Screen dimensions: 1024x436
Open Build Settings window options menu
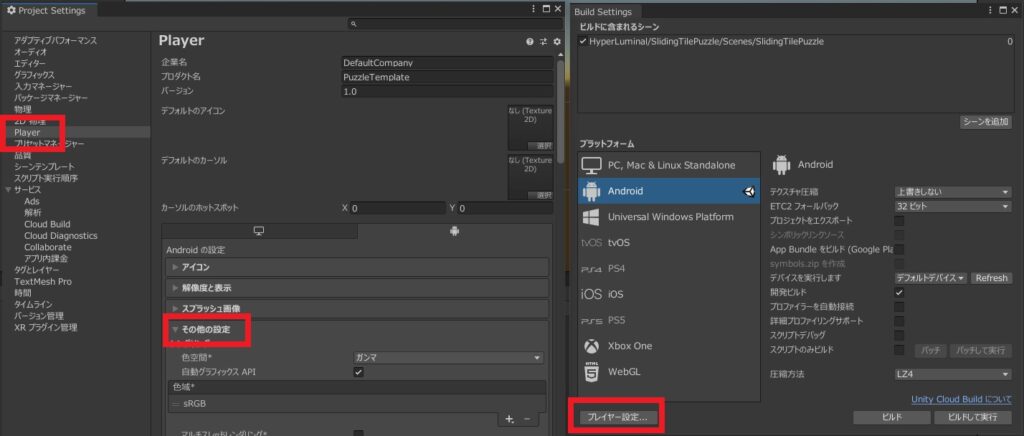coord(989,9)
